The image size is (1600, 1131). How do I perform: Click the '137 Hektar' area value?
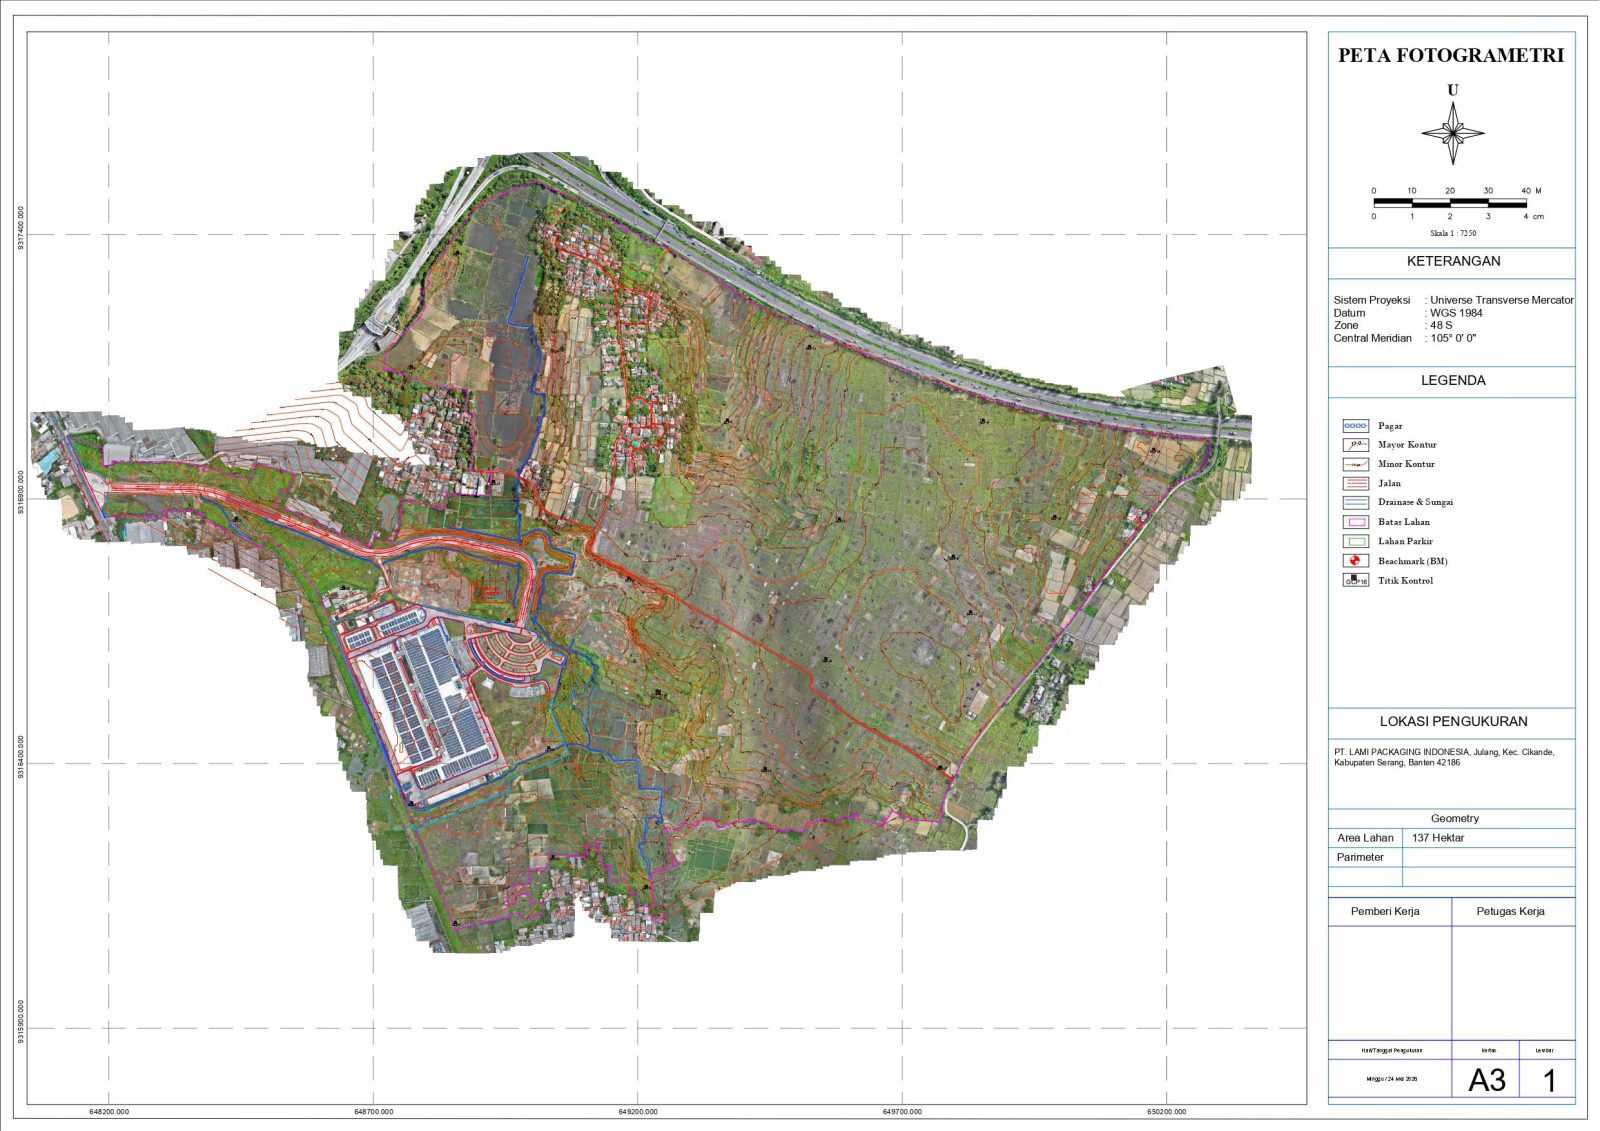[1438, 838]
